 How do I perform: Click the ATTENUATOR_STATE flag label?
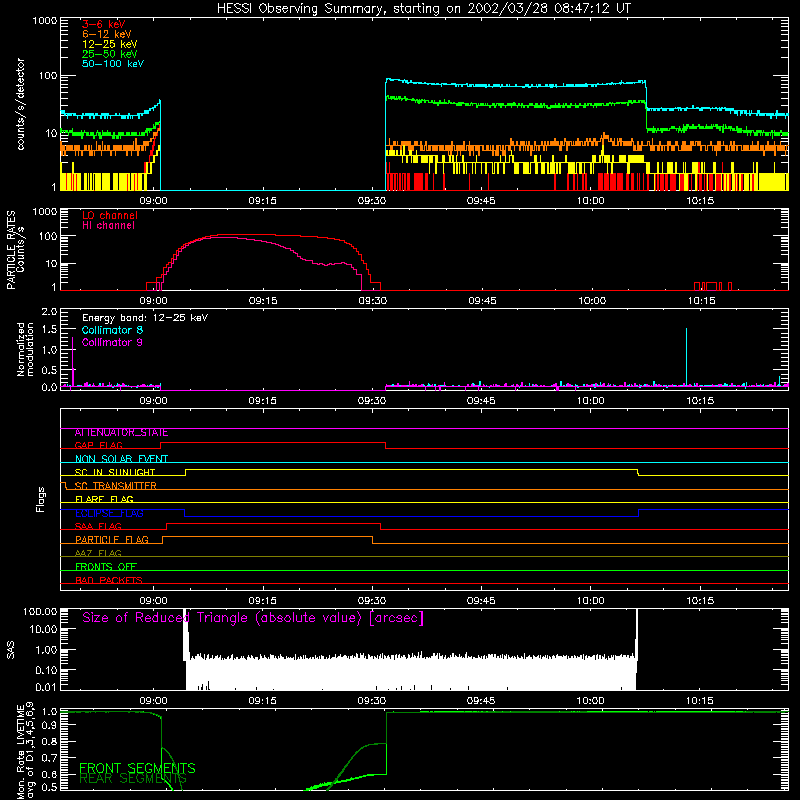[121, 433]
